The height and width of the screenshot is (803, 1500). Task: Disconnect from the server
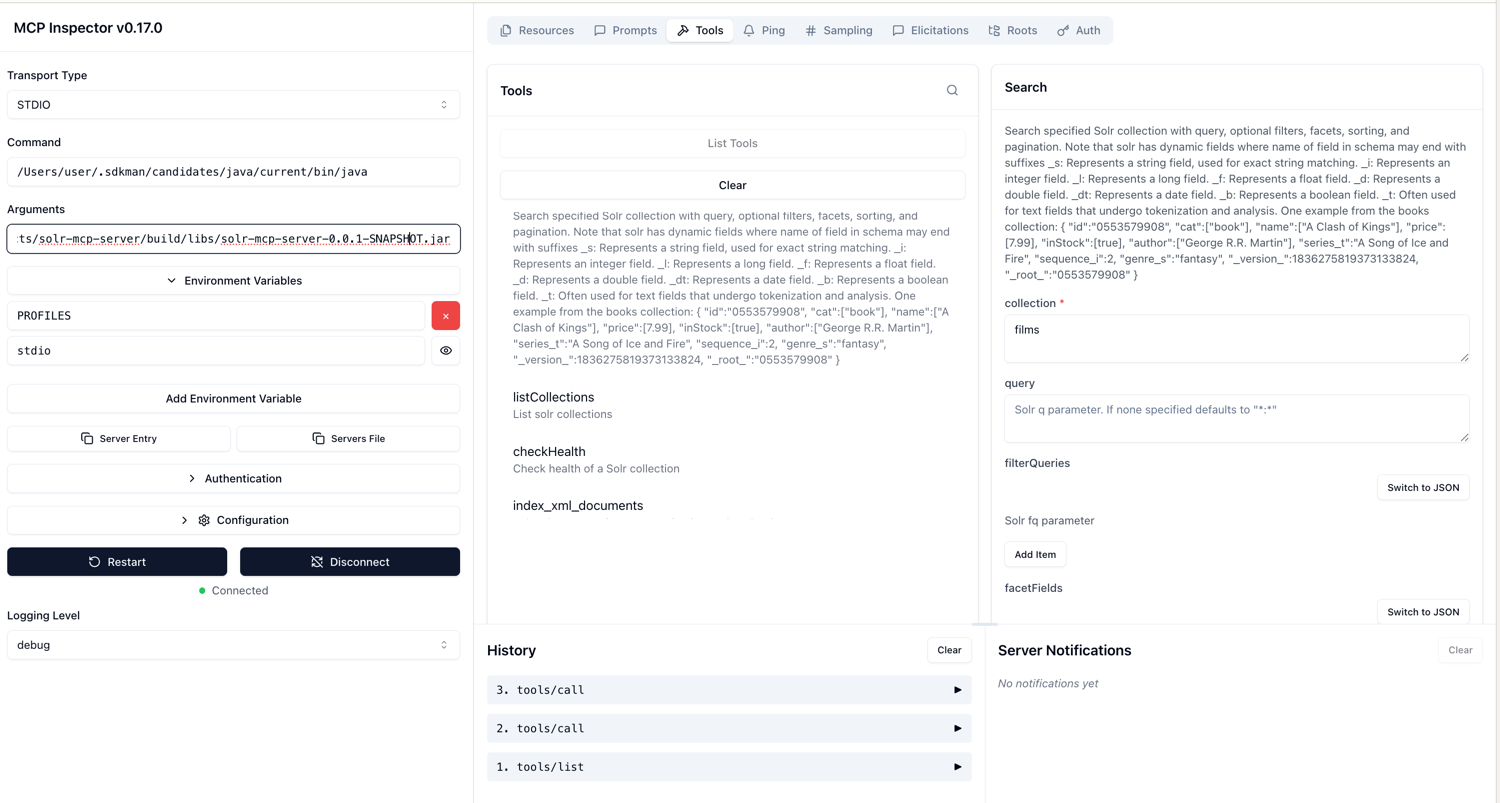[x=350, y=562]
